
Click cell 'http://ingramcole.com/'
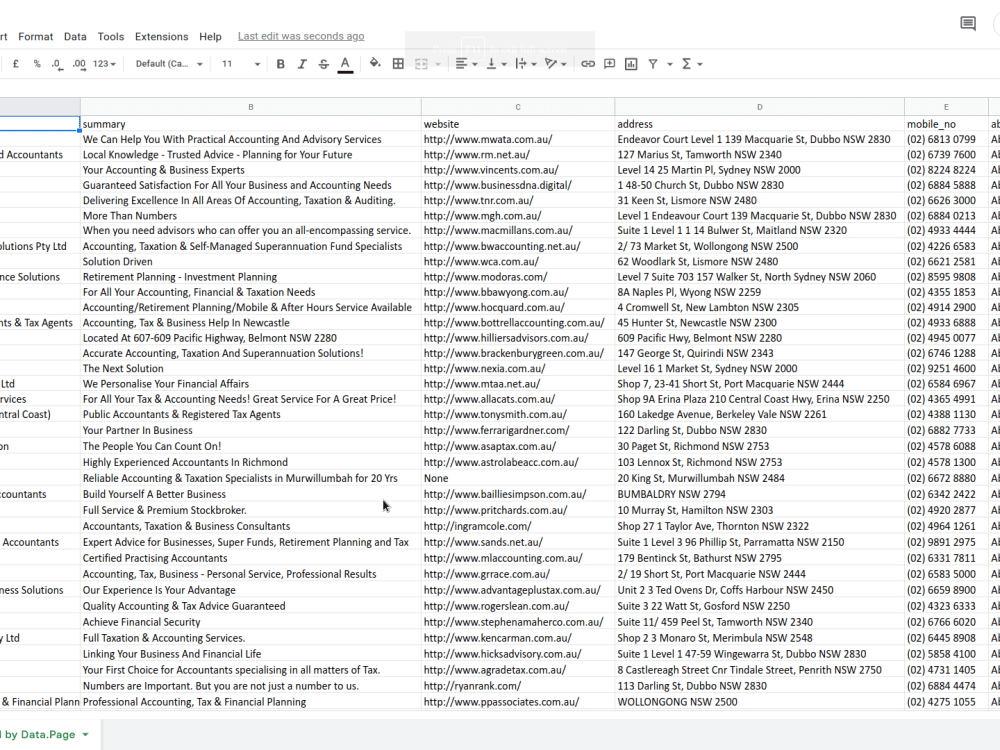518,526
